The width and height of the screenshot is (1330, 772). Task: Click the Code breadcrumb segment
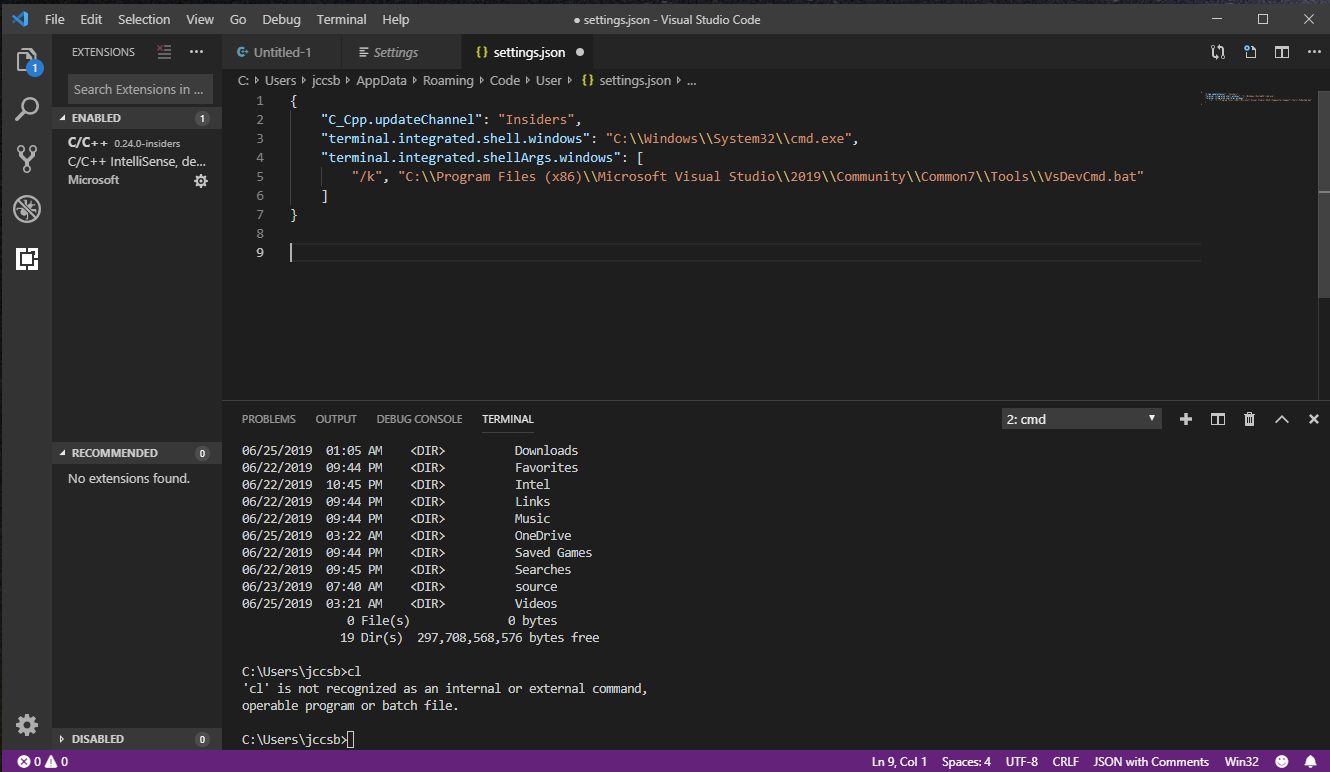[x=505, y=80]
